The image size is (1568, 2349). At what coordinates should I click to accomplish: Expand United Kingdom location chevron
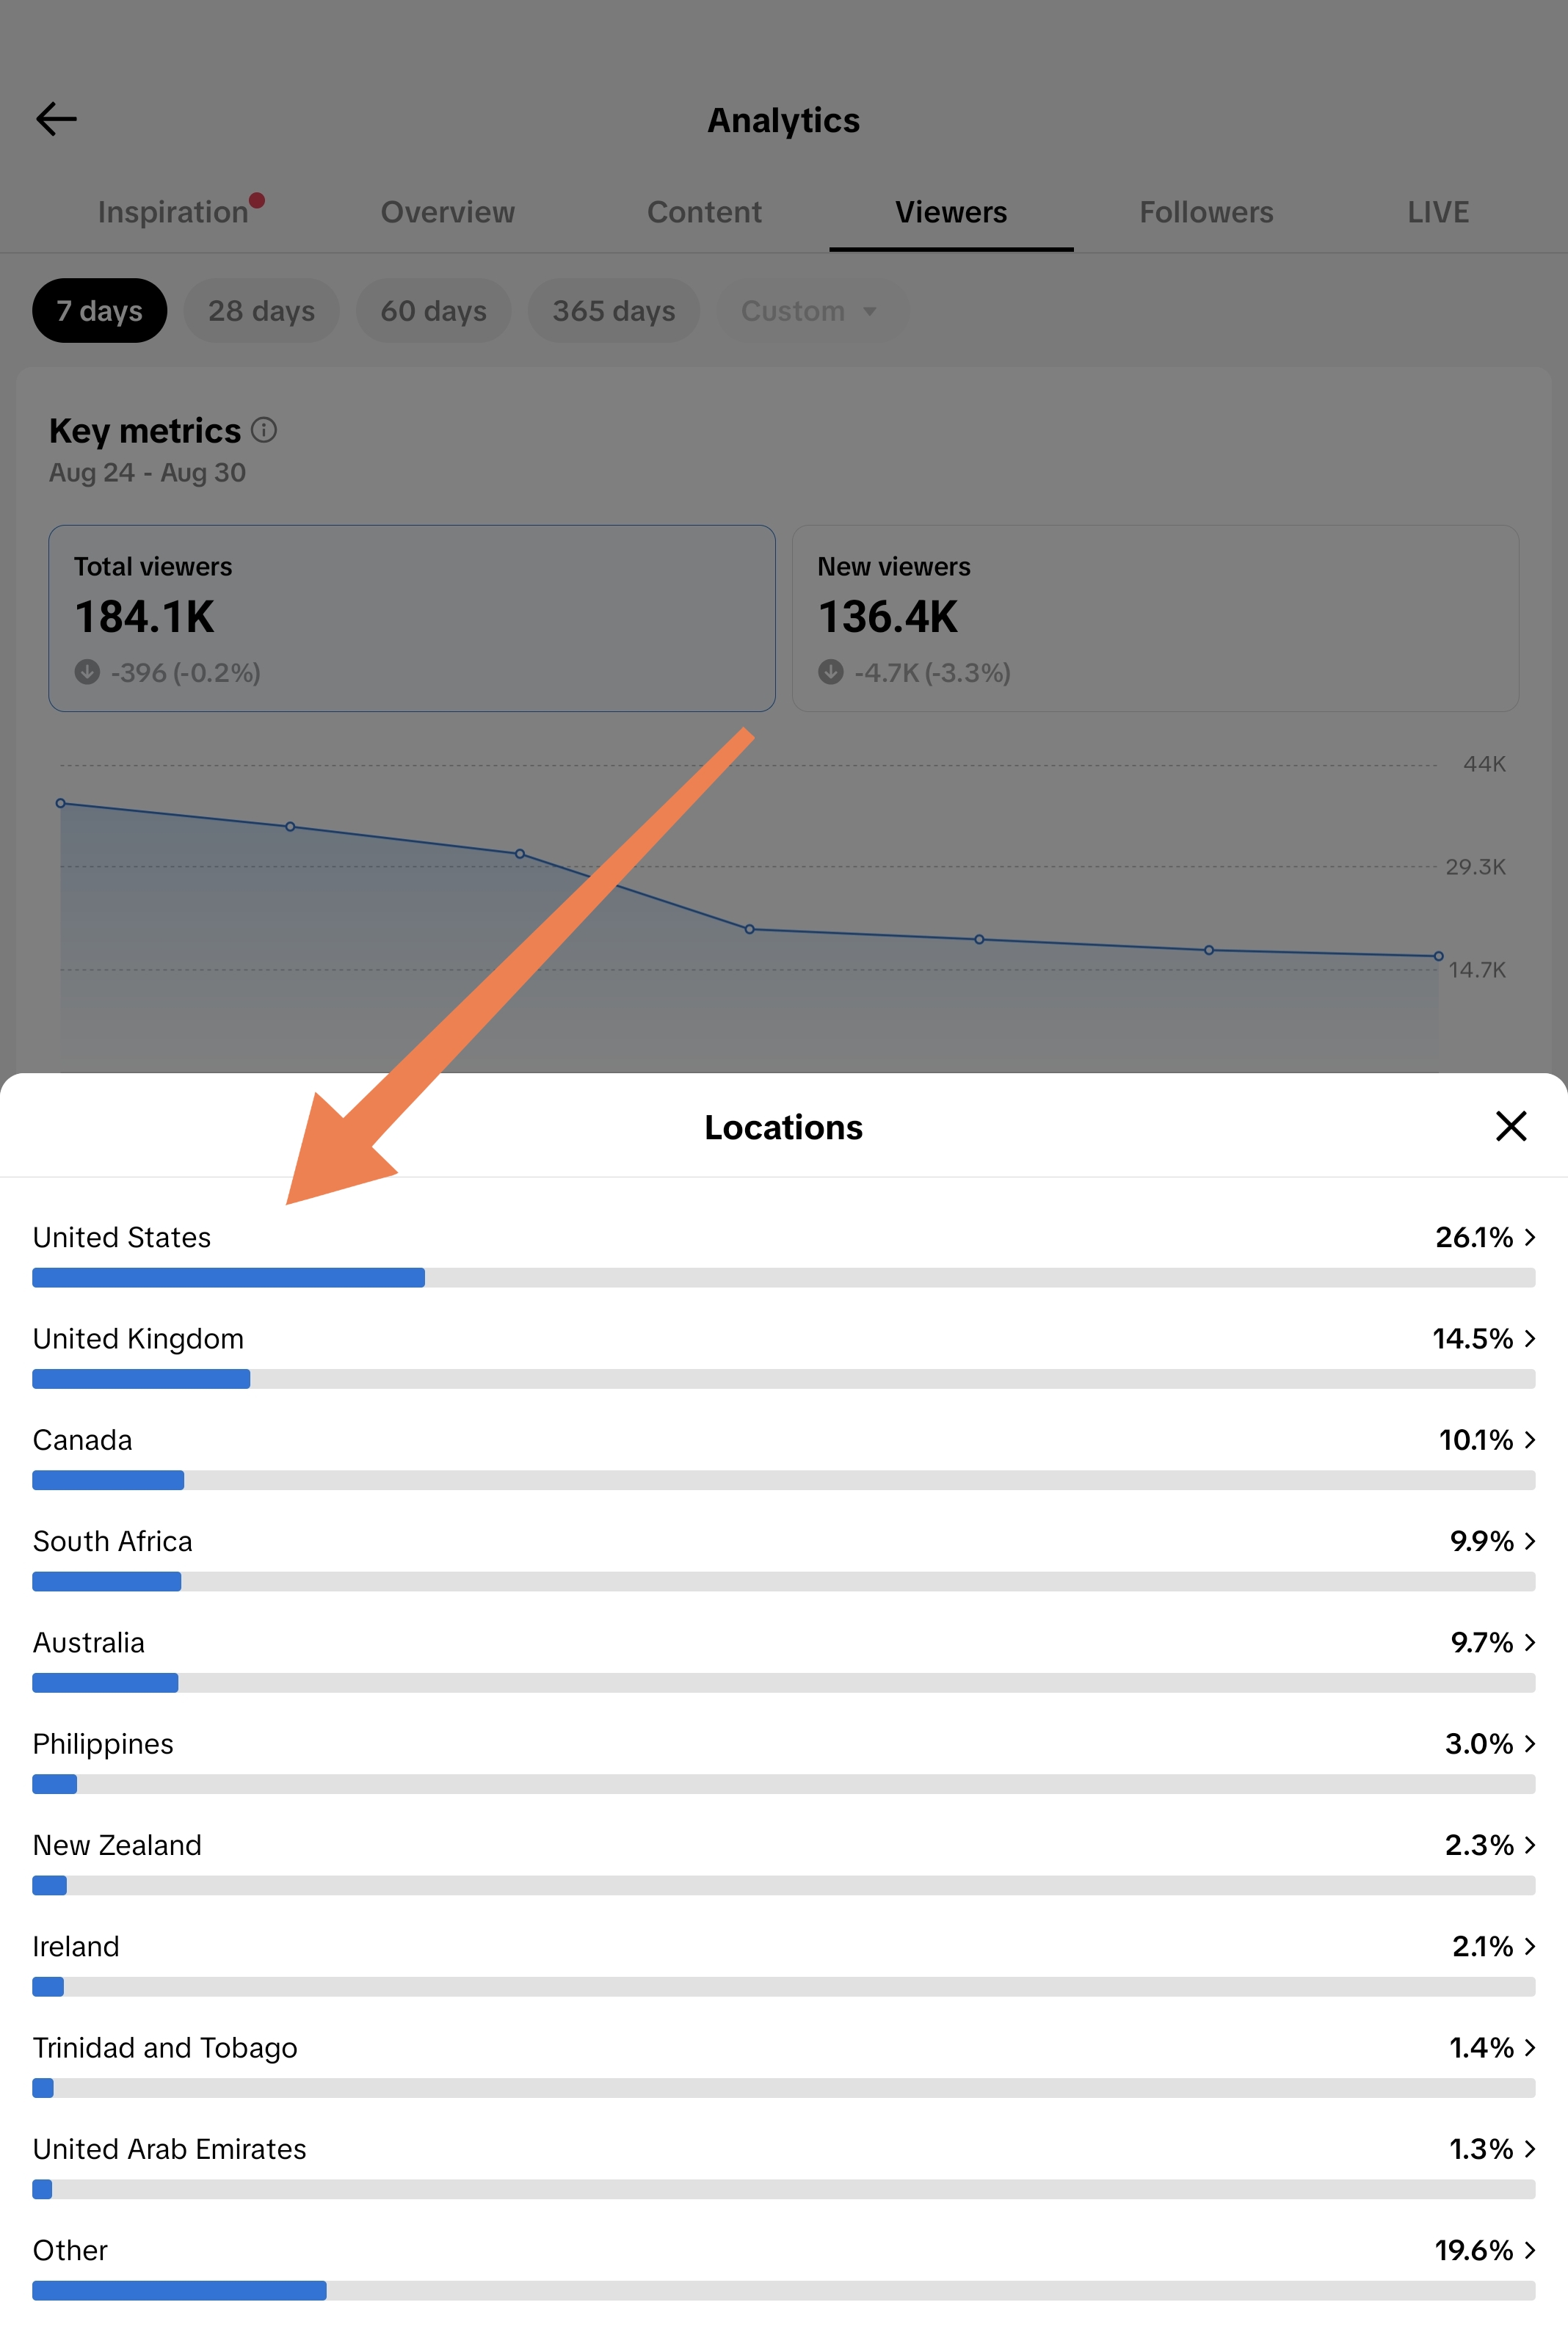(1530, 1338)
